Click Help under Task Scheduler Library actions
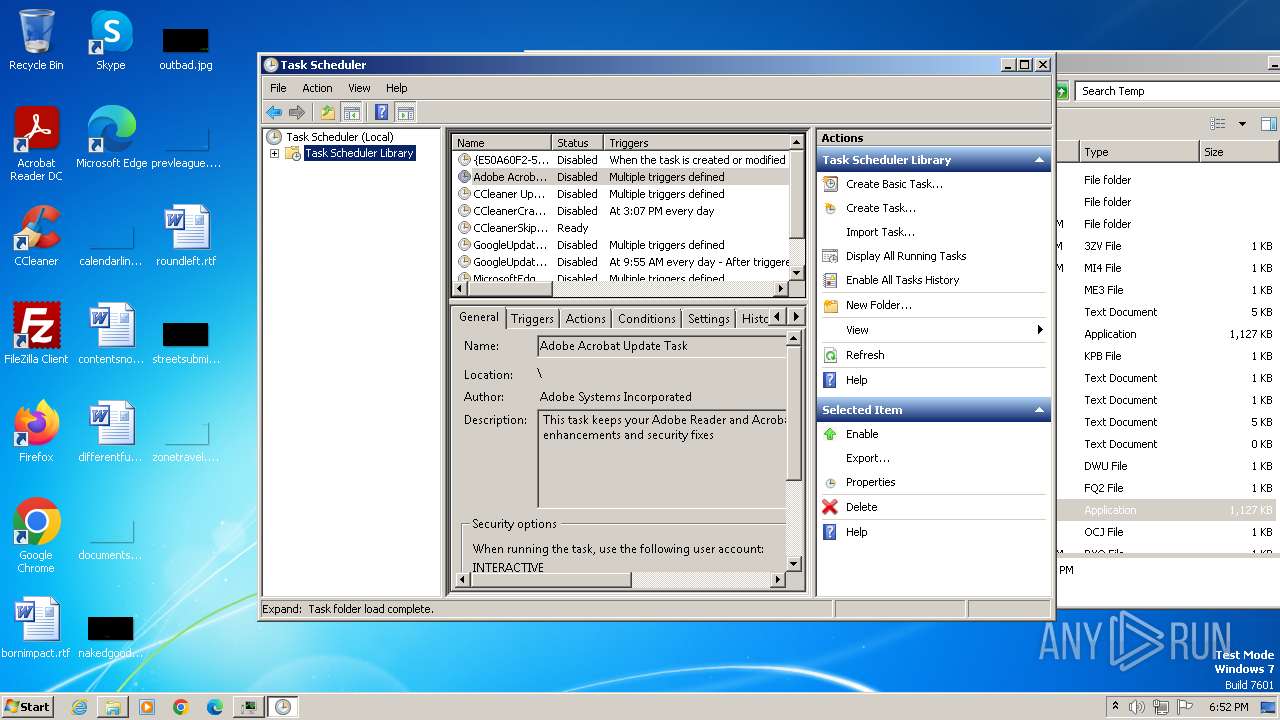 click(856, 380)
